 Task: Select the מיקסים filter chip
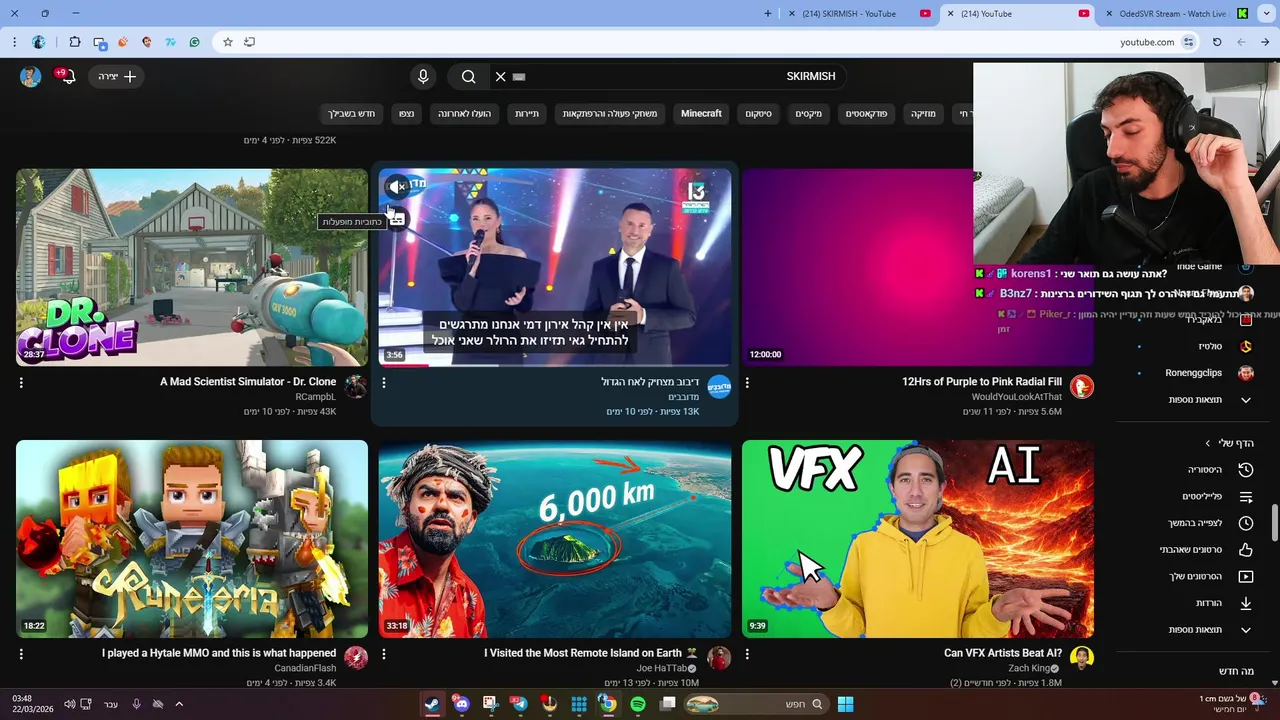(808, 114)
